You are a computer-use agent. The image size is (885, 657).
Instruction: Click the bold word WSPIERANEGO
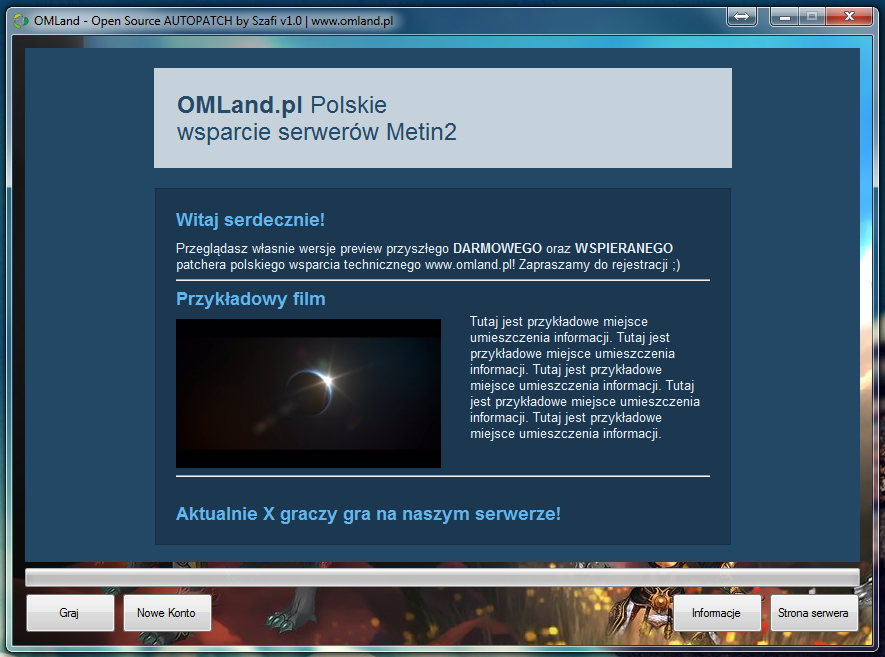tap(624, 248)
